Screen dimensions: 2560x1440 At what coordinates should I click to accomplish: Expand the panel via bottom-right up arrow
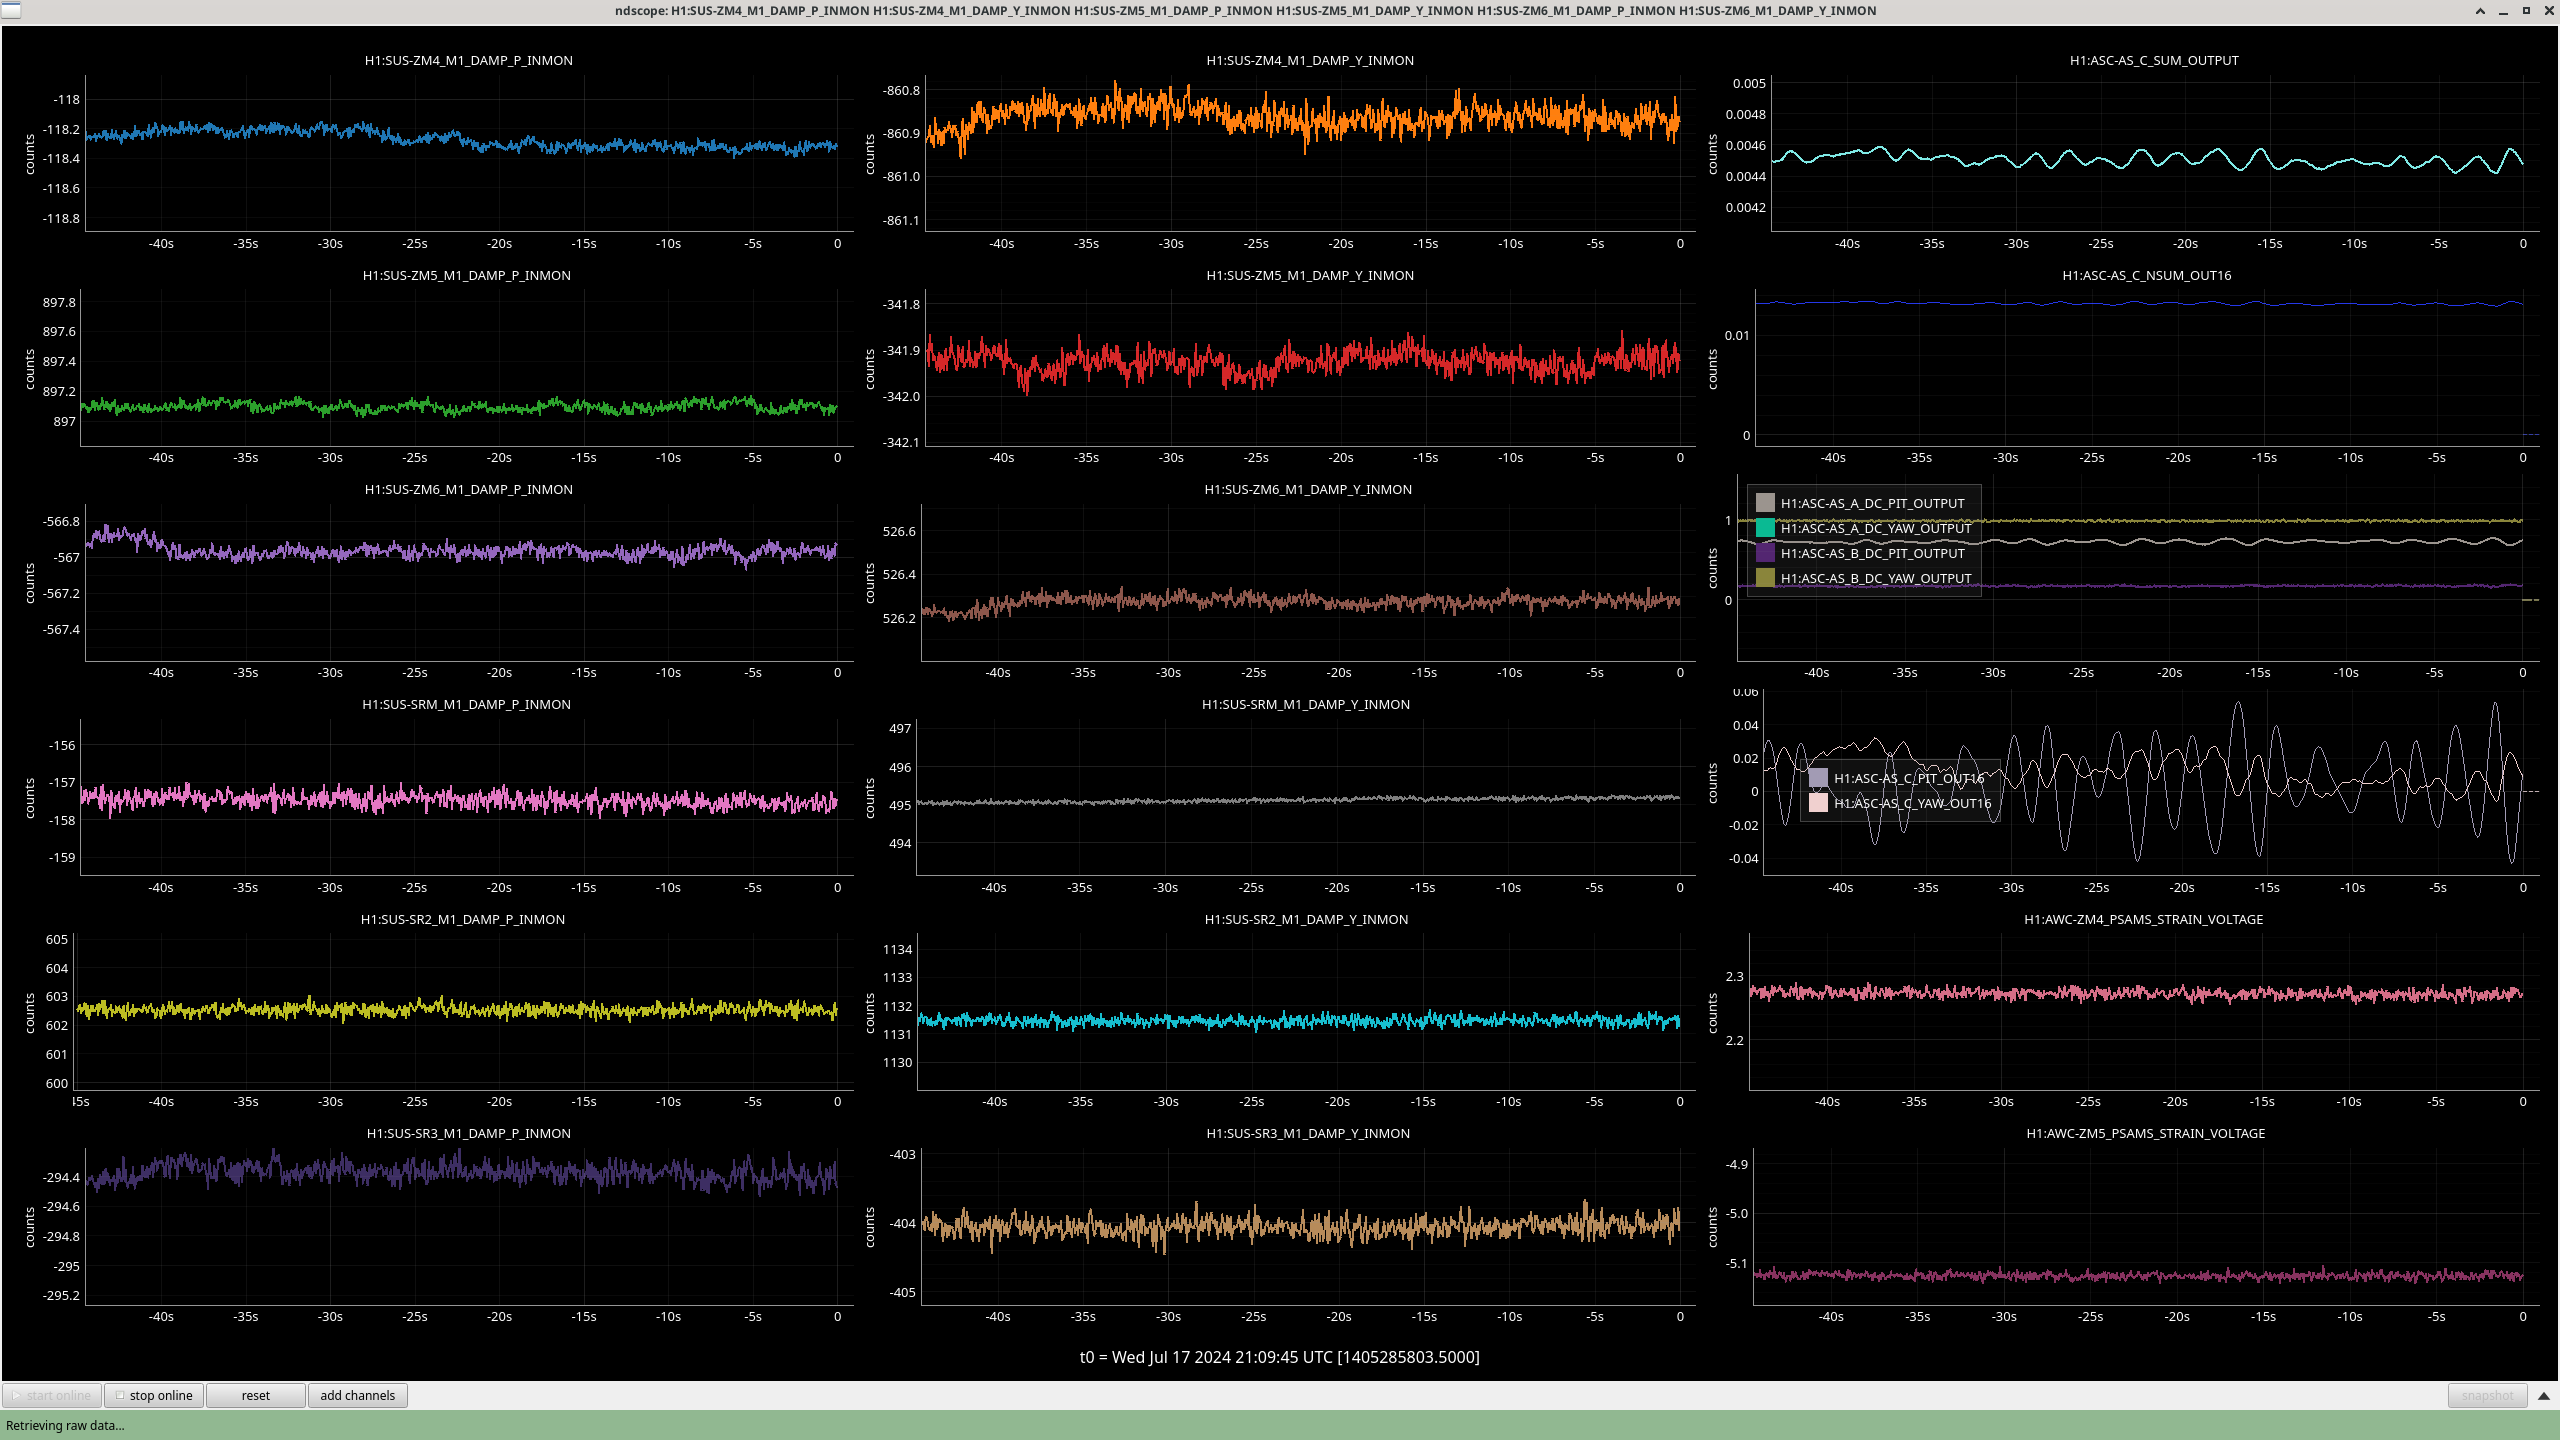click(2544, 1395)
